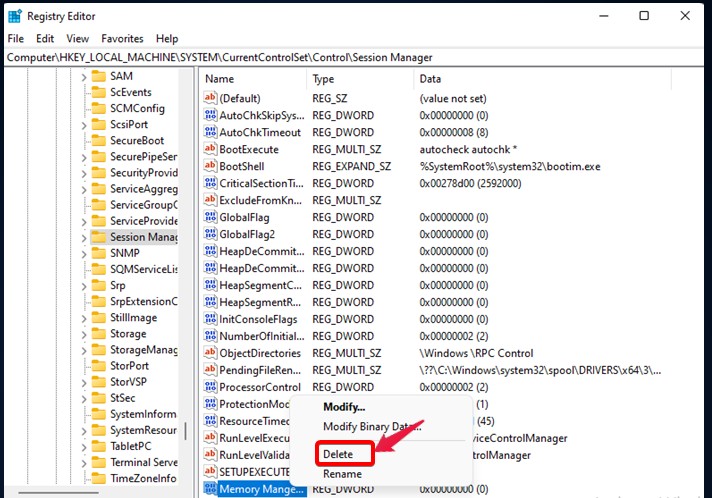Click the Storage folder icon in tree
The width and height of the screenshot is (712, 498).
pyautogui.click(x=98, y=334)
